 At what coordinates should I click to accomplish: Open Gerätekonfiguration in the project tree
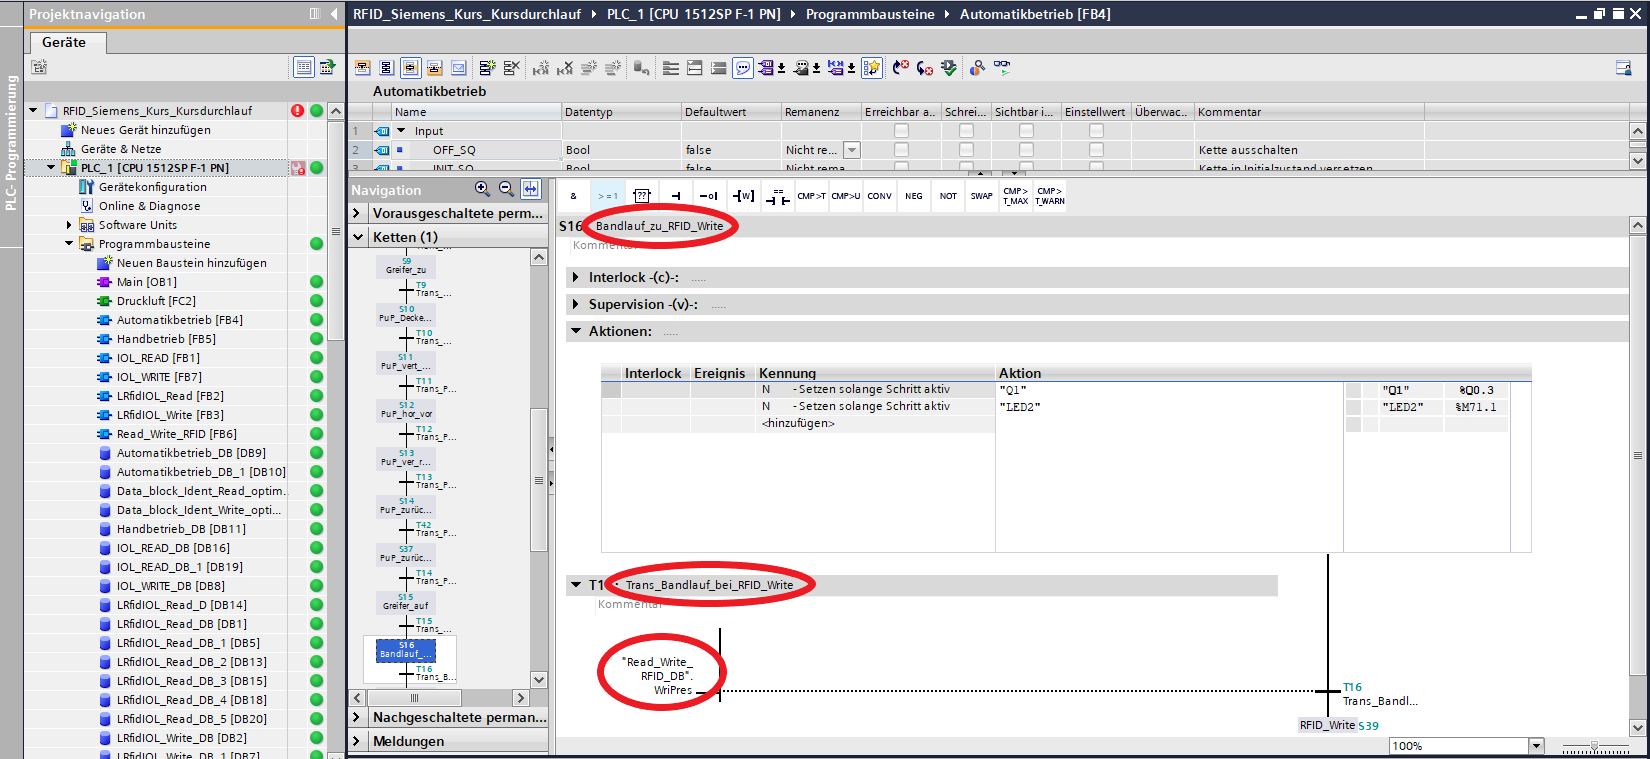pos(152,187)
